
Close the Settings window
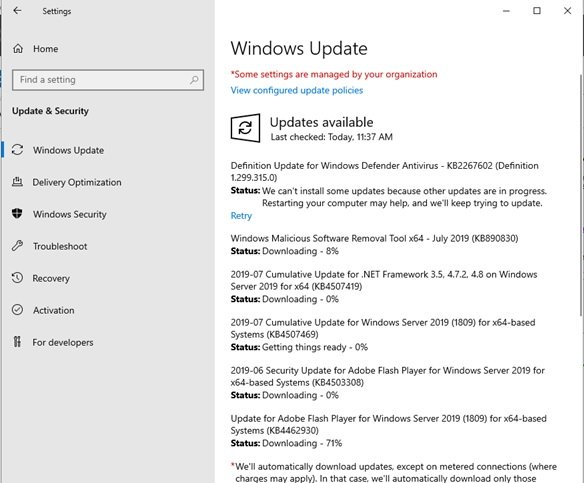[x=567, y=11]
